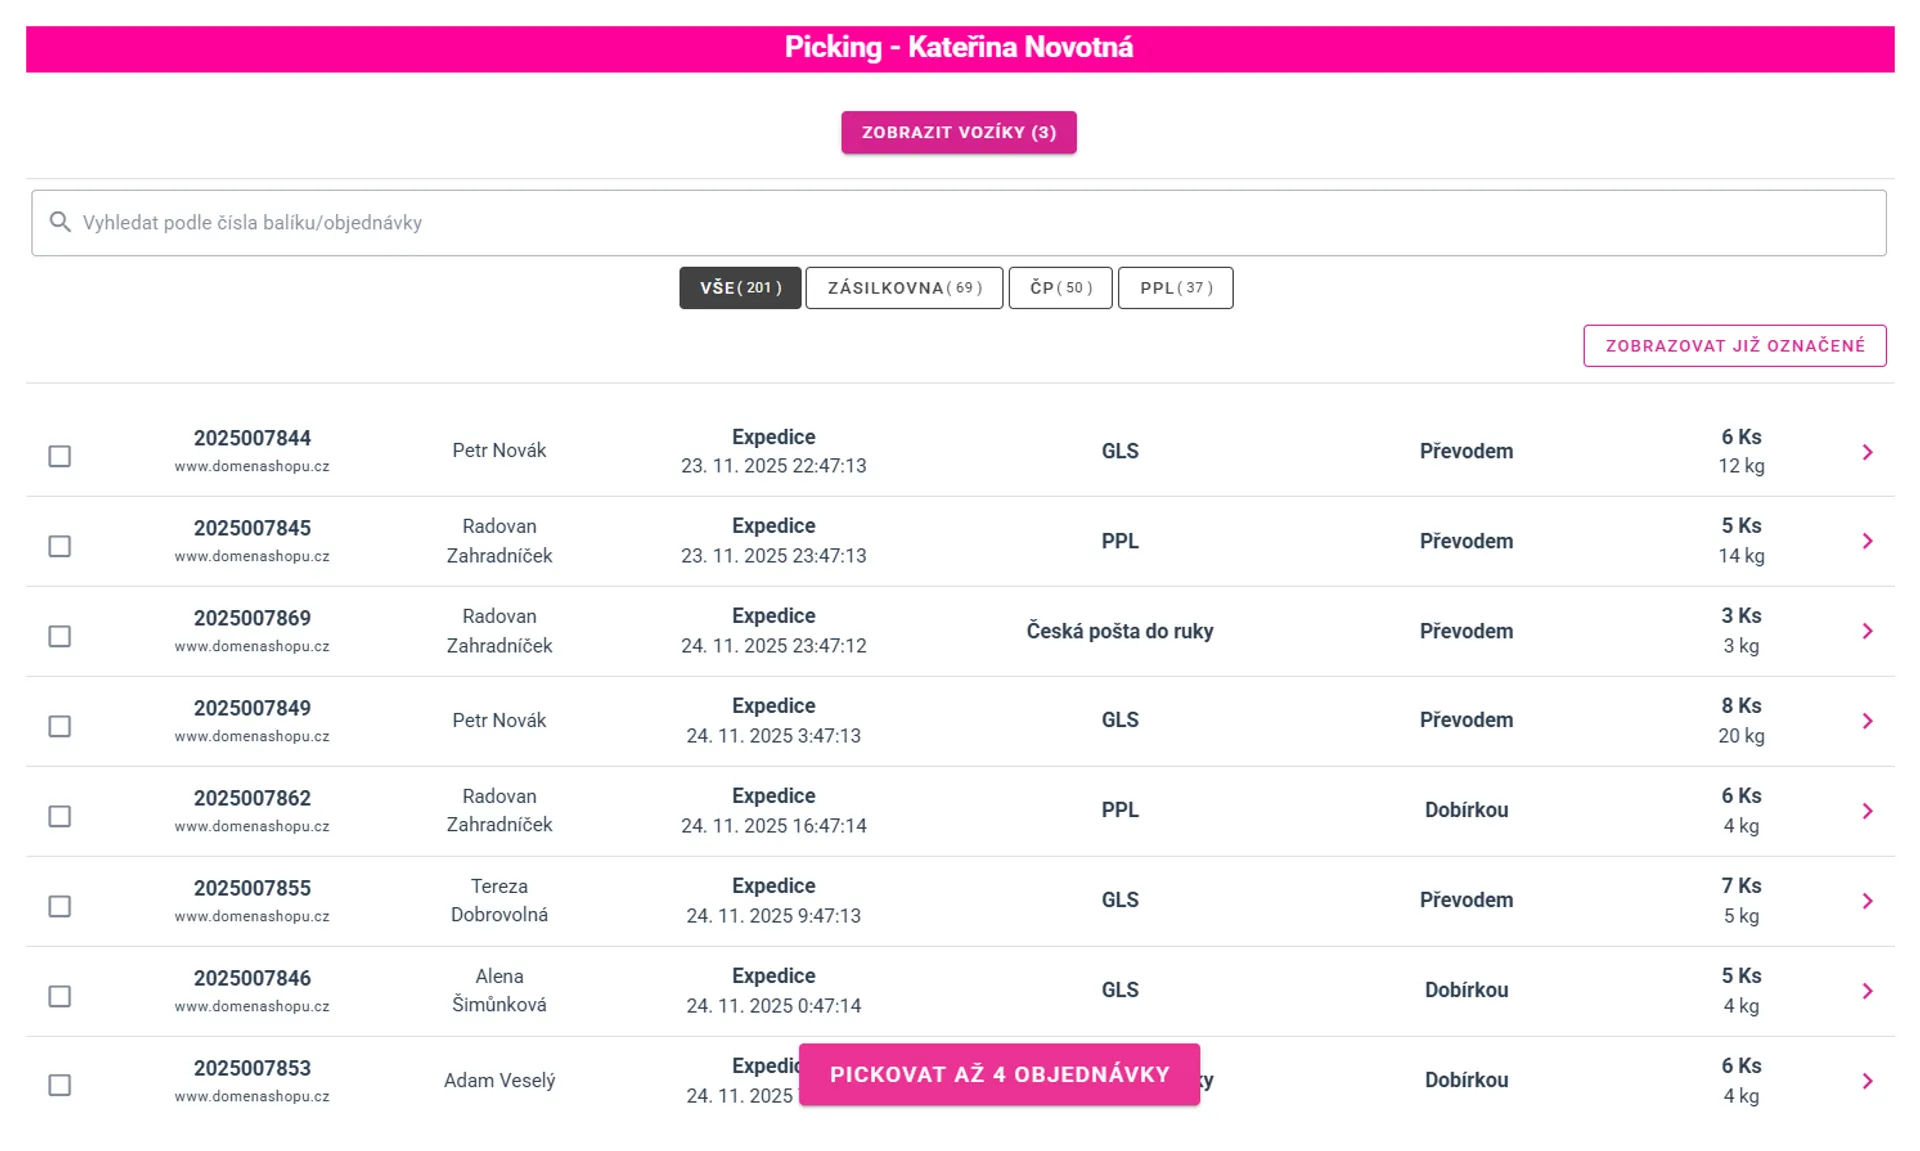Open order 2025007845 details arrow
Screen dimensions: 1920x1151
1866,541
